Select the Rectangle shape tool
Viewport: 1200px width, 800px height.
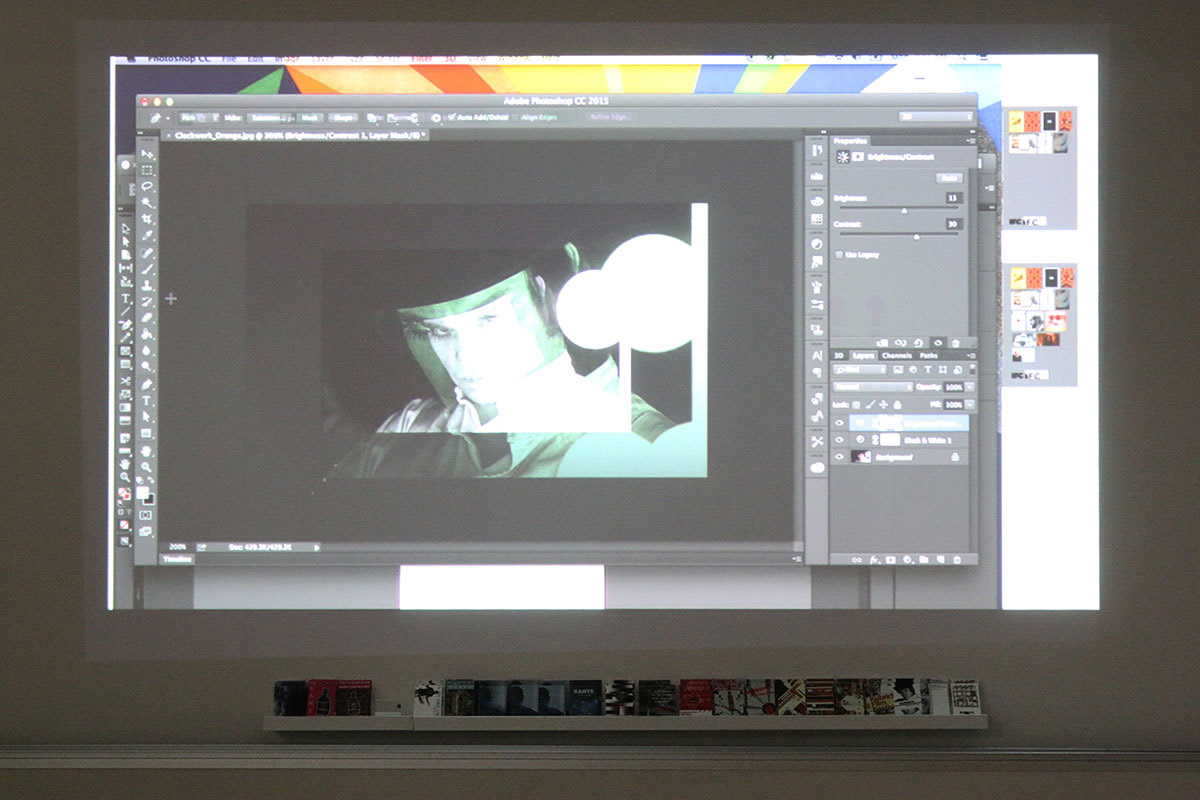[x=147, y=433]
